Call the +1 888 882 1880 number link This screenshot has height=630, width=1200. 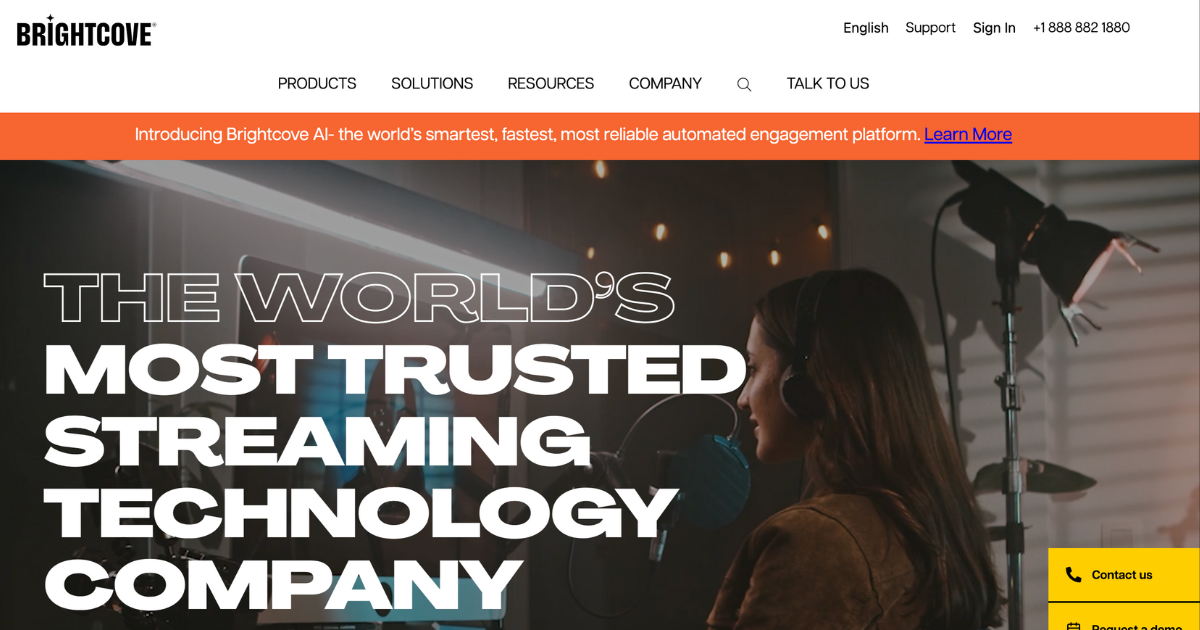(1081, 28)
